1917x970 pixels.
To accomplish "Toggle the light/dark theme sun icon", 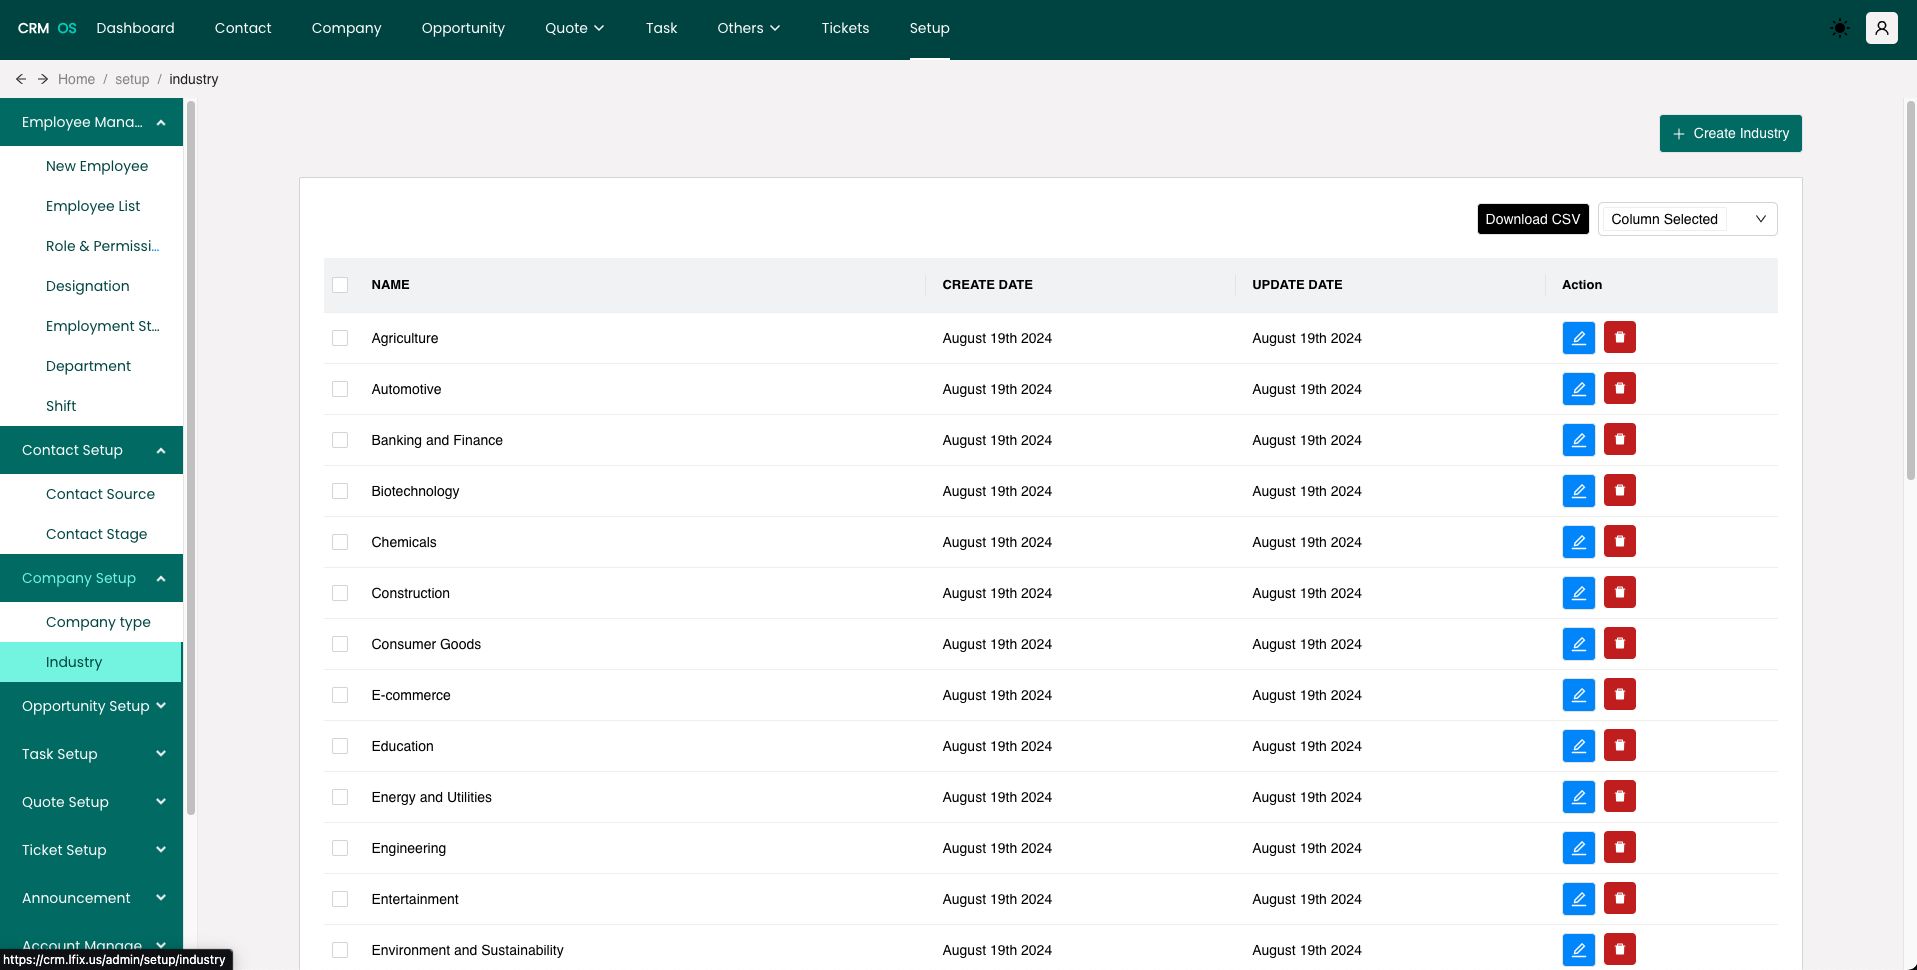I will pos(1839,28).
